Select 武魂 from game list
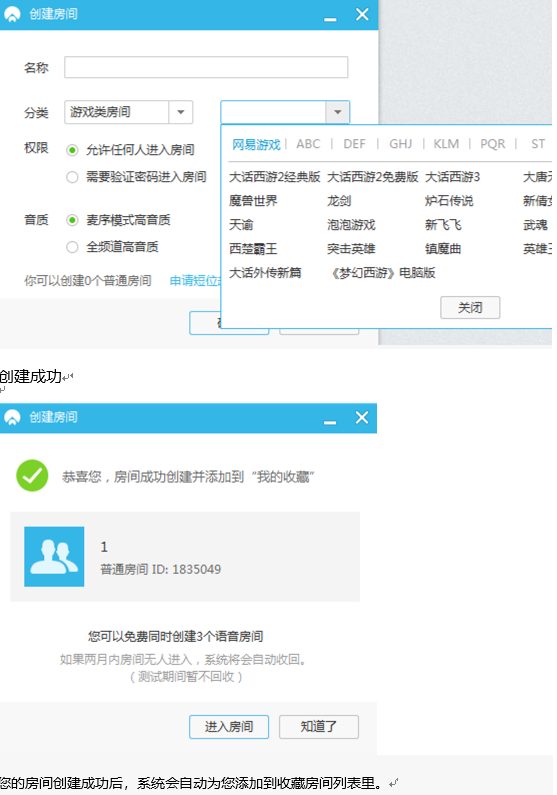This screenshot has width=557, height=795. point(535,225)
